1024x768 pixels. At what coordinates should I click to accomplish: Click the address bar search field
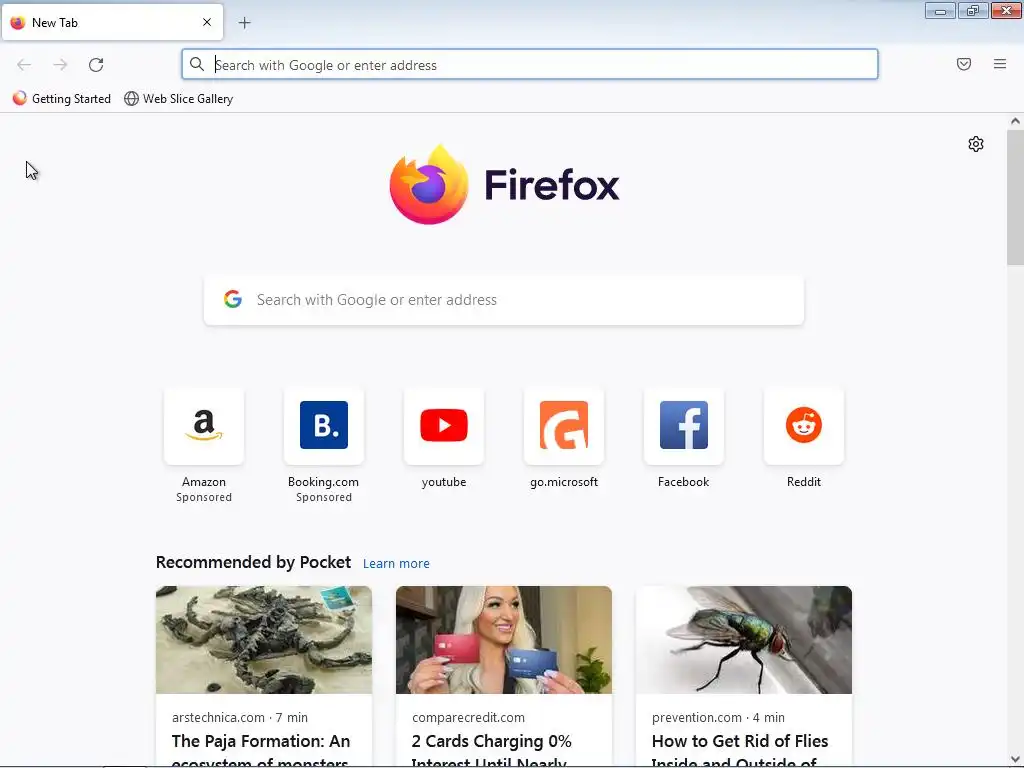530,65
